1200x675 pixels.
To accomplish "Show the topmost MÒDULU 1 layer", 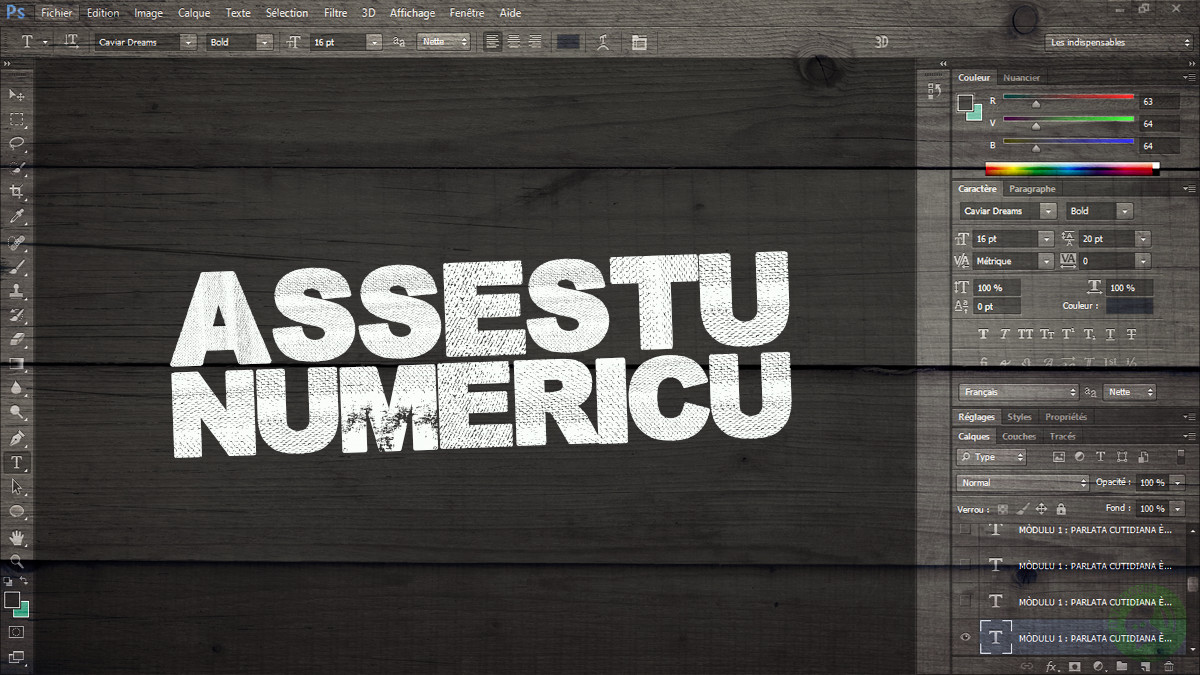I will [965, 529].
